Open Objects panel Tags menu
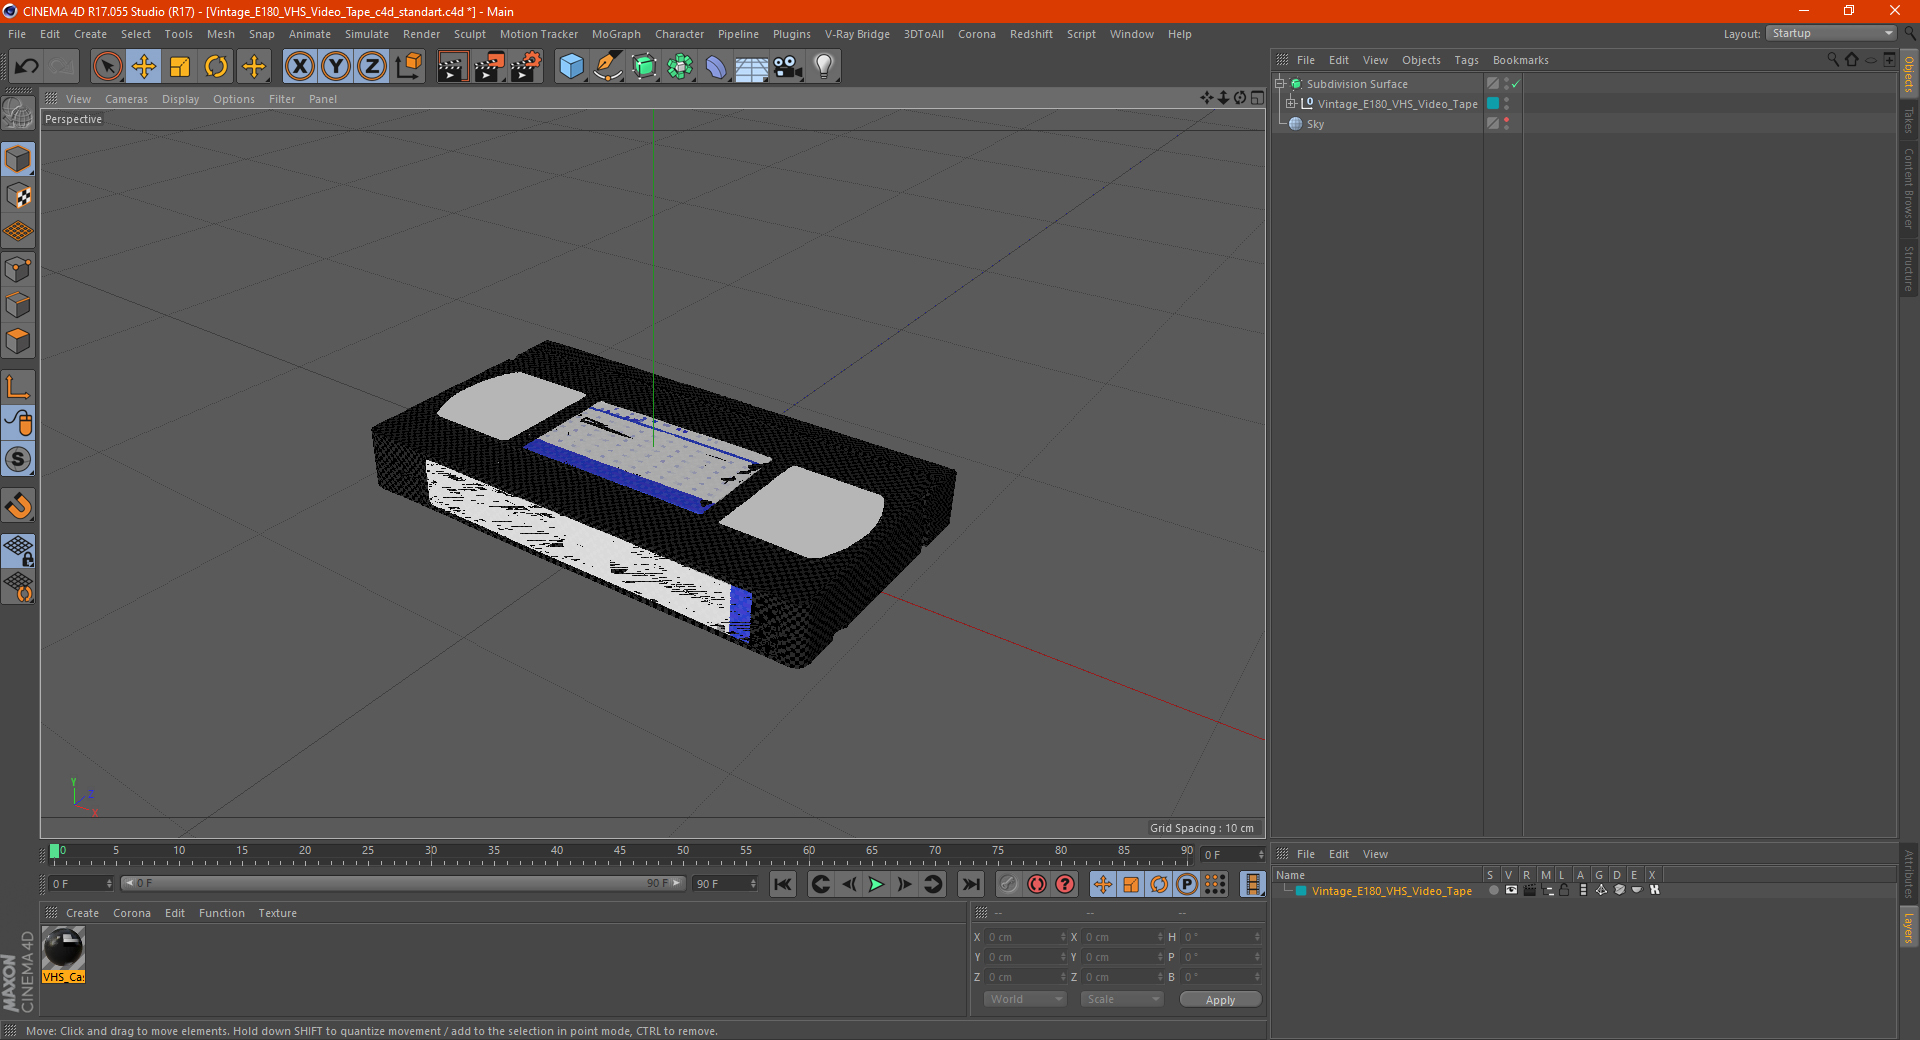This screenshot has width=1920, height=1040. point(1466,60)
